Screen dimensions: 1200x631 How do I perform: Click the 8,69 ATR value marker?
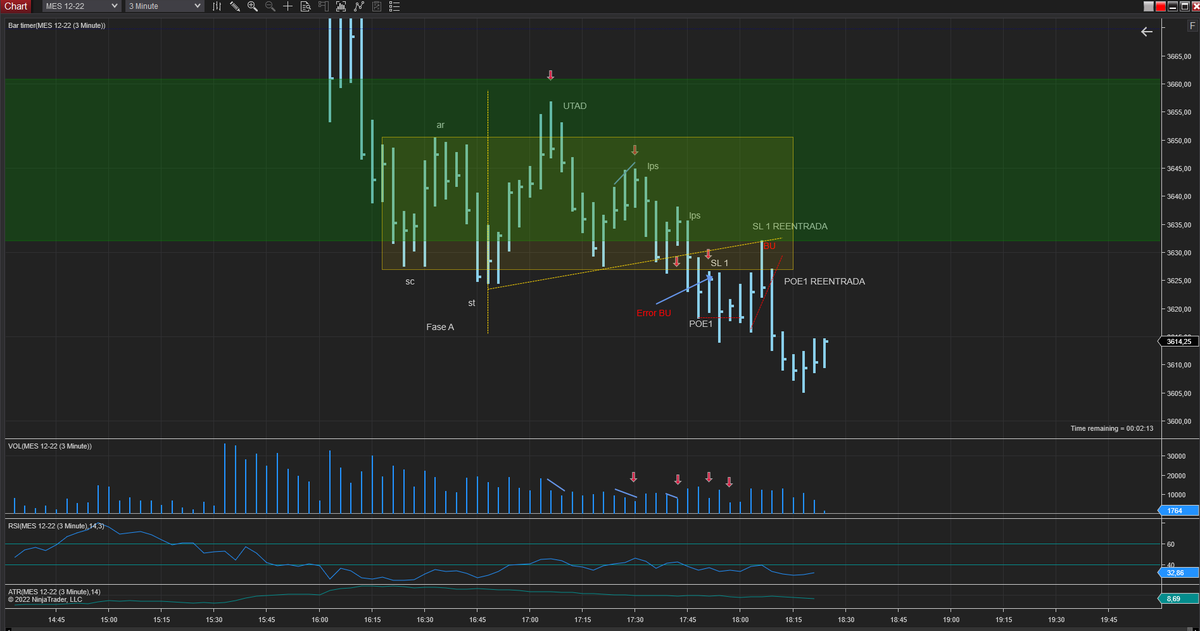tap(1177, 599)
